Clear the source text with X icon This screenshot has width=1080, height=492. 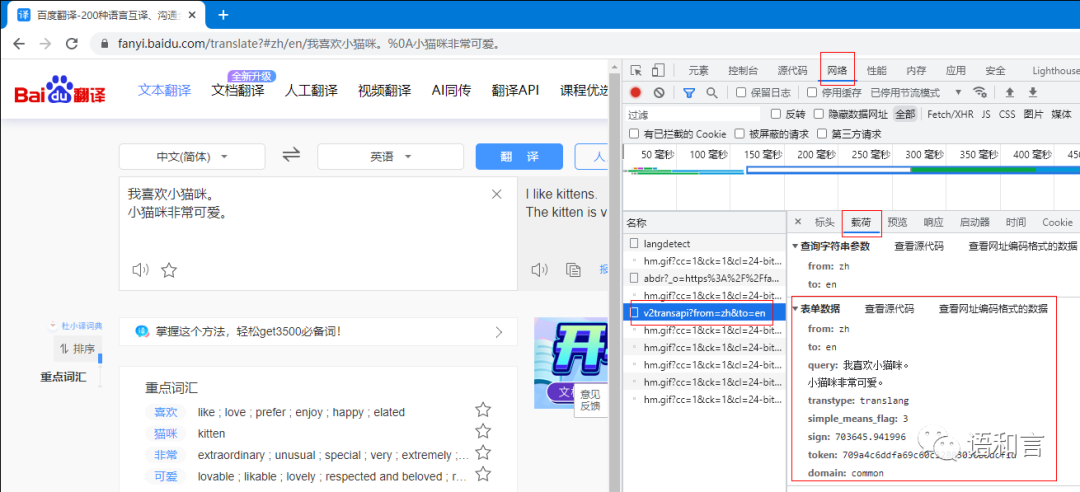[x=496, y=194]
